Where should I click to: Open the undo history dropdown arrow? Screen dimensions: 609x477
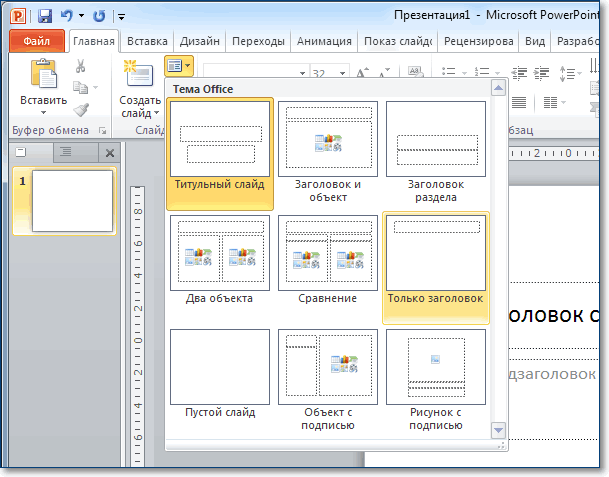click(x=81, y=16)
